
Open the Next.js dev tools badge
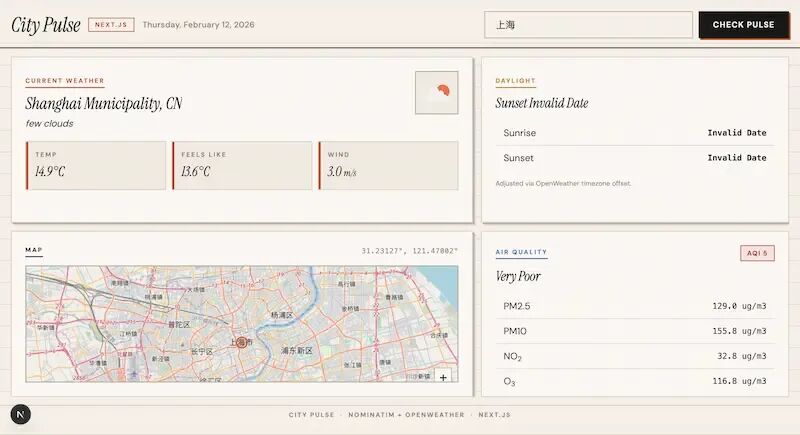(x=20, y=414)
